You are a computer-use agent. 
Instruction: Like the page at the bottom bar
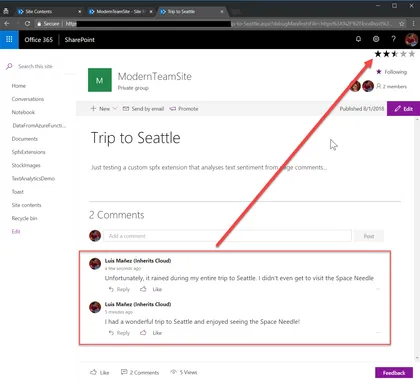click(100, 372)
